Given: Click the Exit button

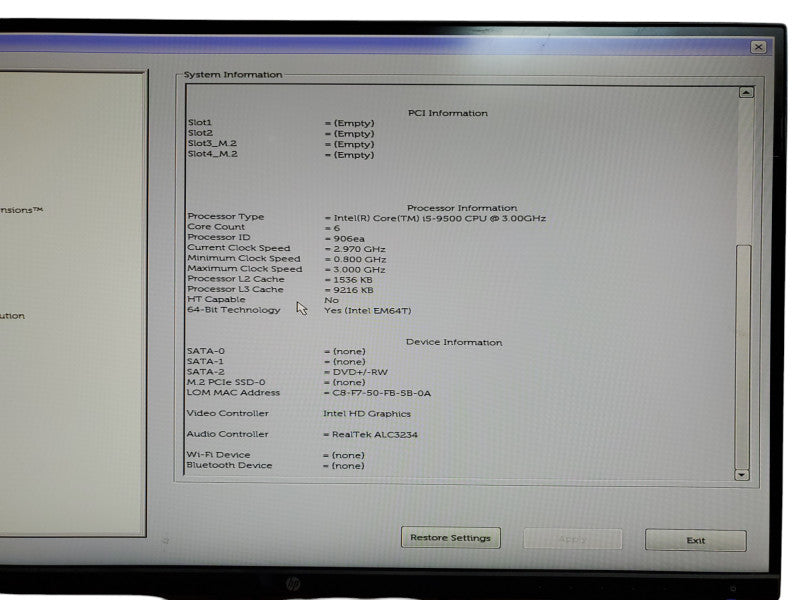Looking at the screenshot, I should [695, 540].
